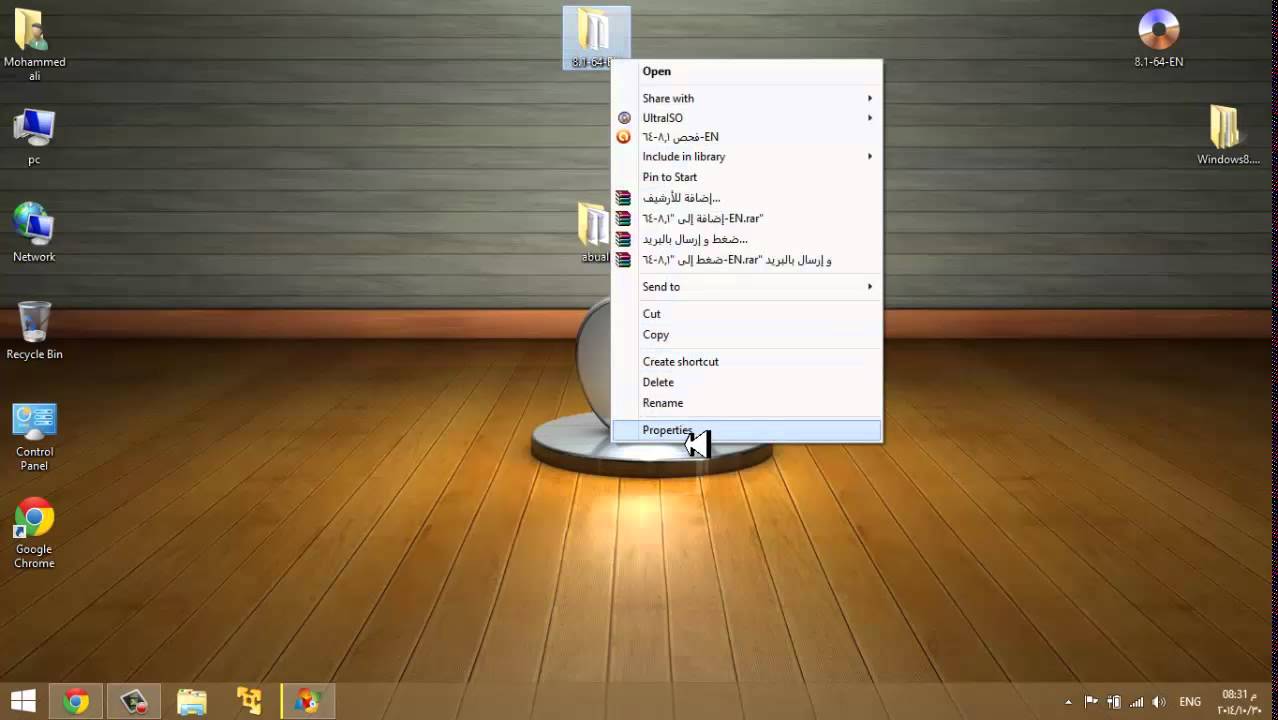Choose Pin to Start
This screenshot has height=720, width=1278.
point(747,177)
